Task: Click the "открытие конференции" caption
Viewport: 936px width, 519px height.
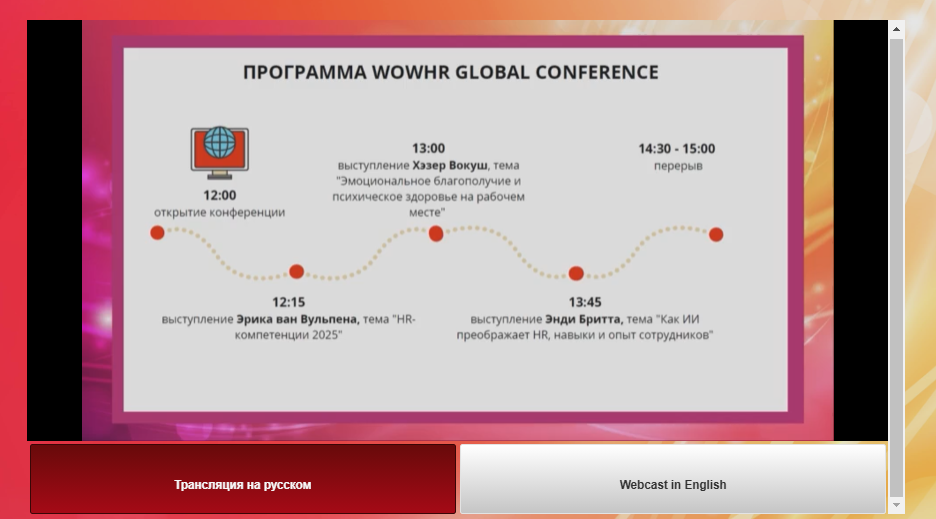Action: (219, 212)
